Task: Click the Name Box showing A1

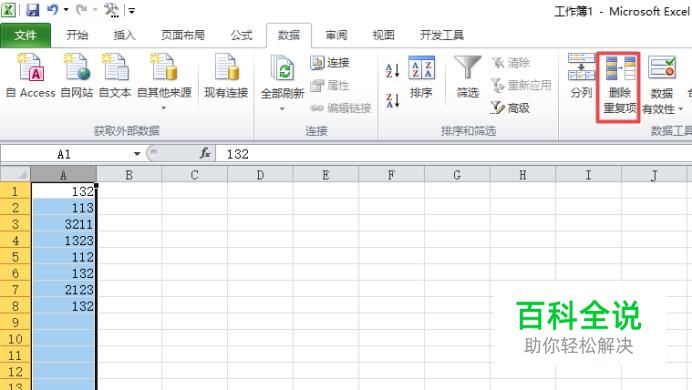Action: [65, 154]
